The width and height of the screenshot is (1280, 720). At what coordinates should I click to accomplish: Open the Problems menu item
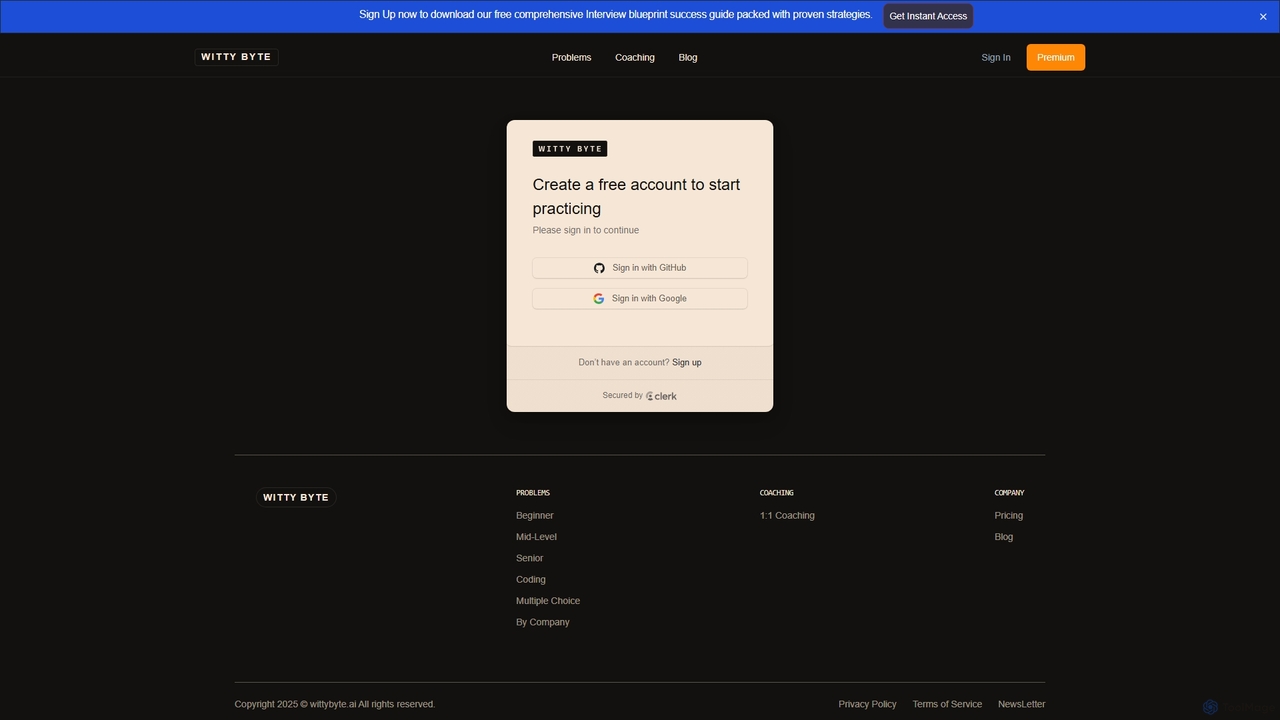pos(571,58)
